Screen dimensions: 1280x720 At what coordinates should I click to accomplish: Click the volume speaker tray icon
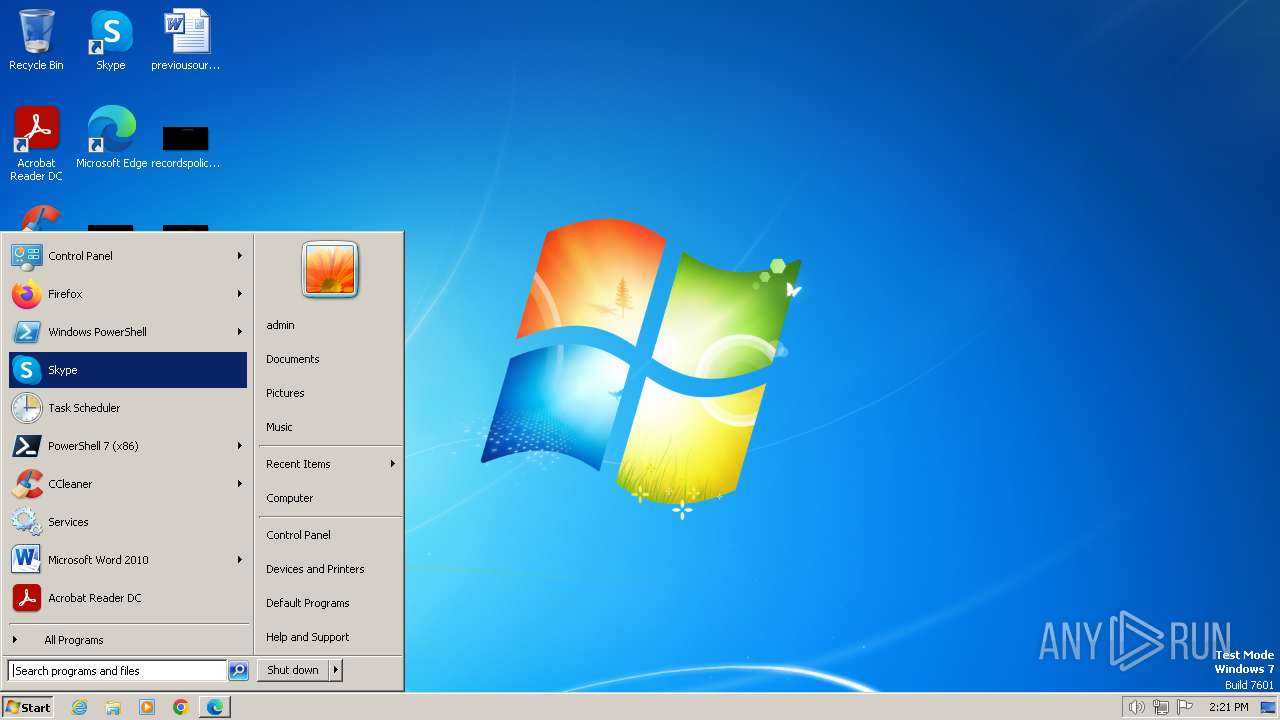point(1136,707)
